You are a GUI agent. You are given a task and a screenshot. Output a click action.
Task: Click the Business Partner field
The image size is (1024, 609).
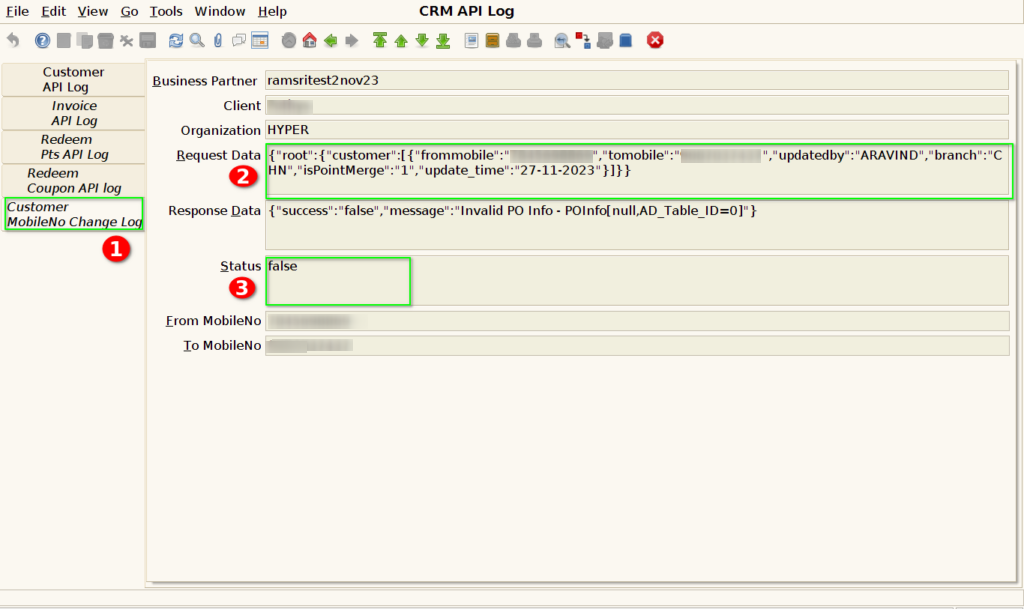637,80
